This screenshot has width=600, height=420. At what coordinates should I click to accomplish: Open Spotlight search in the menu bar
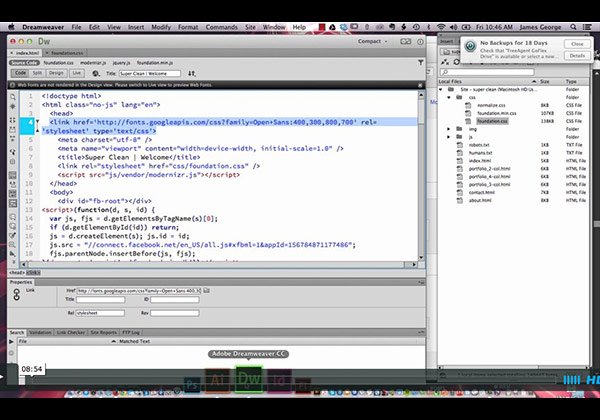click(x=573, y=27)
